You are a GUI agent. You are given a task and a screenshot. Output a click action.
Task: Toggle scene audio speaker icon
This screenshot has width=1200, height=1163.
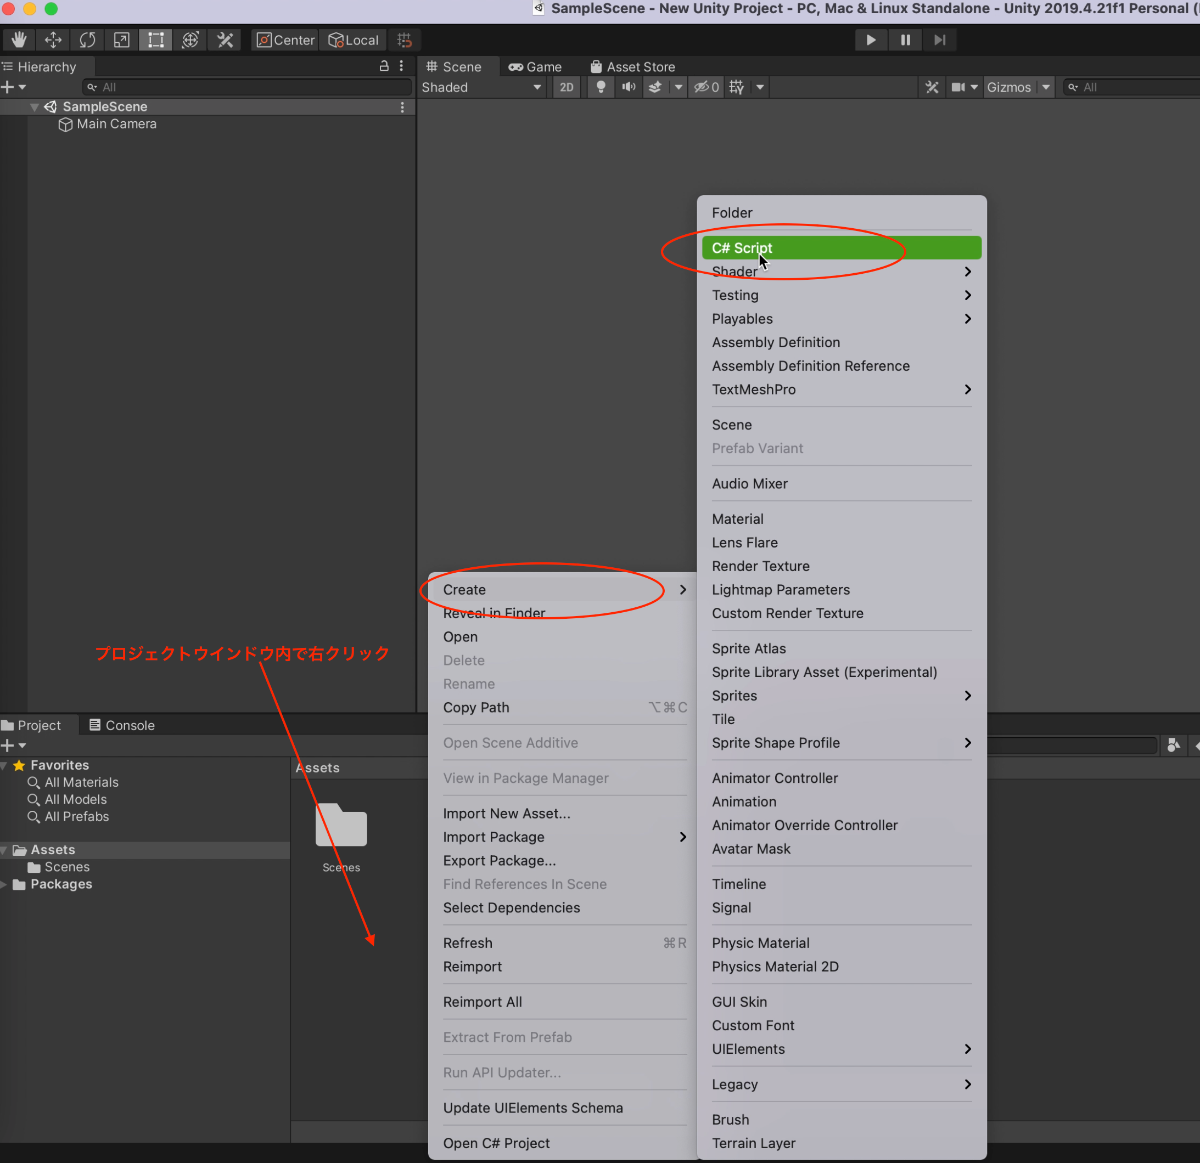pos(628,87)
